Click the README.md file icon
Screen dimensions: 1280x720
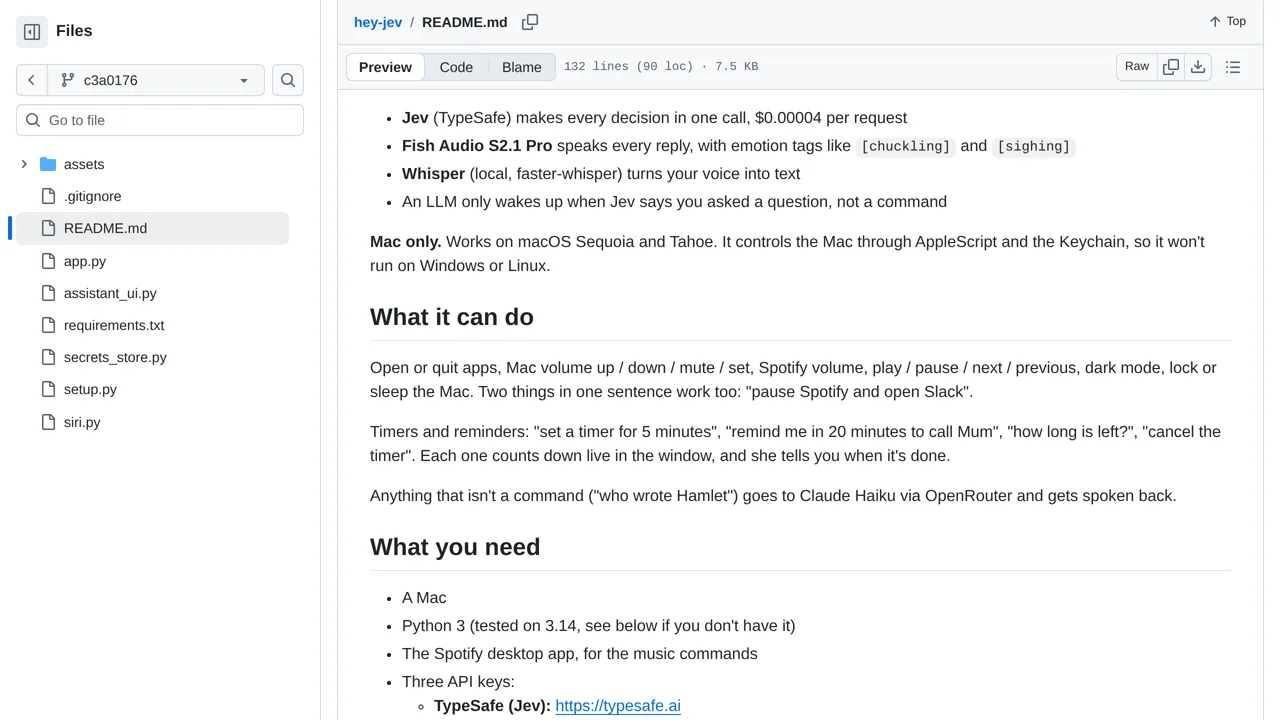click(x=48, y=228)
